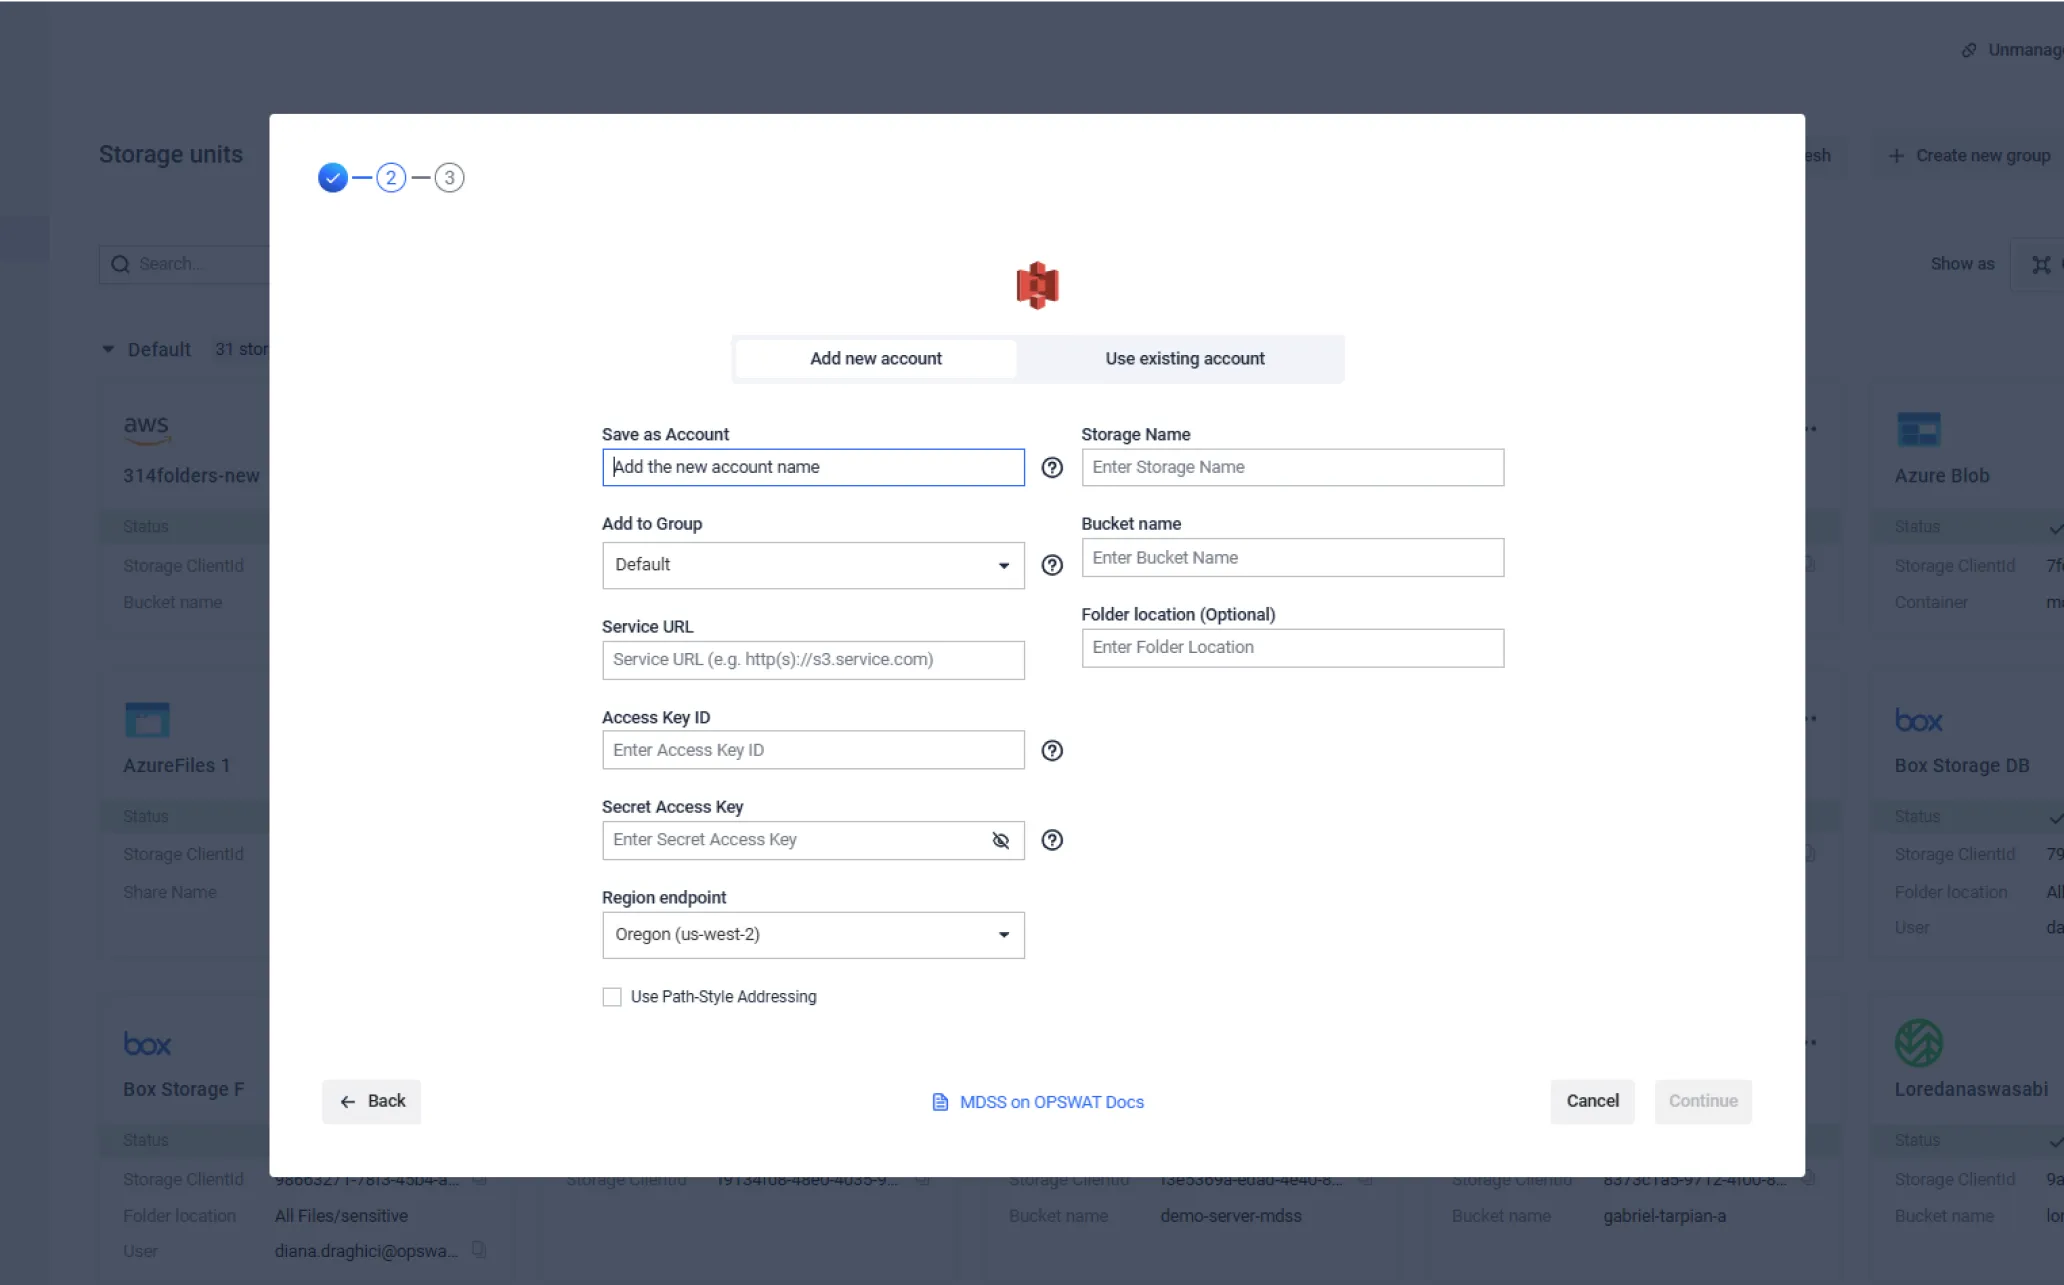
Task: Toggle Secret Access Key visibility eye
Action: tap(1000, 840)
